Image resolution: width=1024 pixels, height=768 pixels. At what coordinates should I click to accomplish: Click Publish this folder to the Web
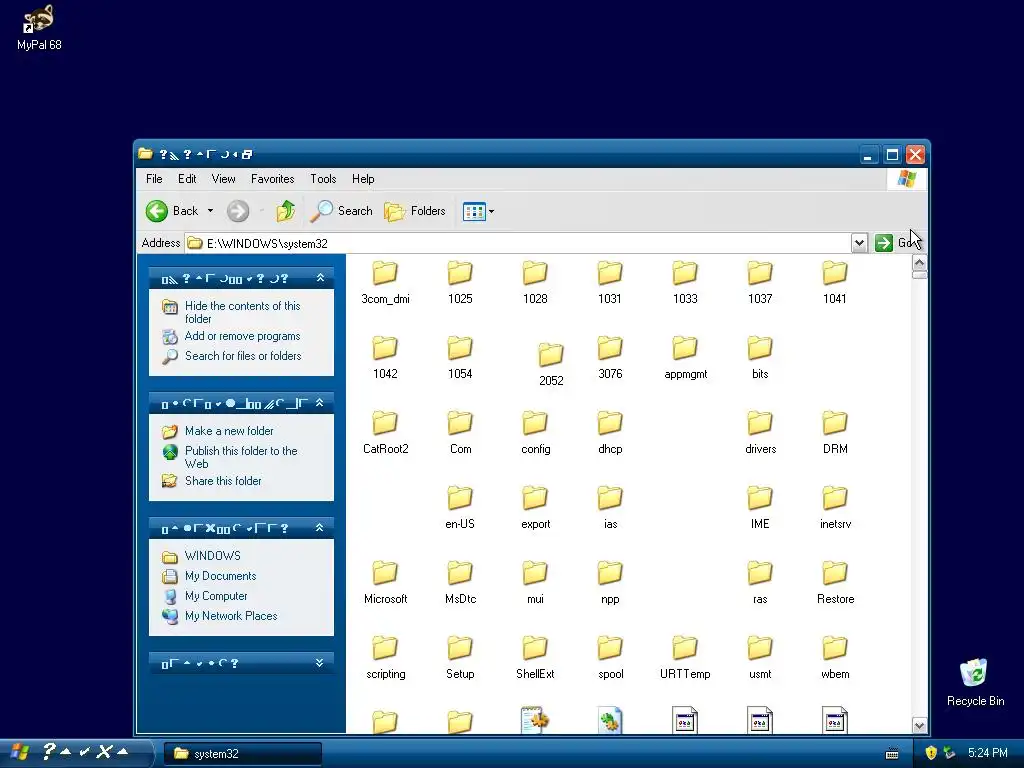(x=241, y=457)
